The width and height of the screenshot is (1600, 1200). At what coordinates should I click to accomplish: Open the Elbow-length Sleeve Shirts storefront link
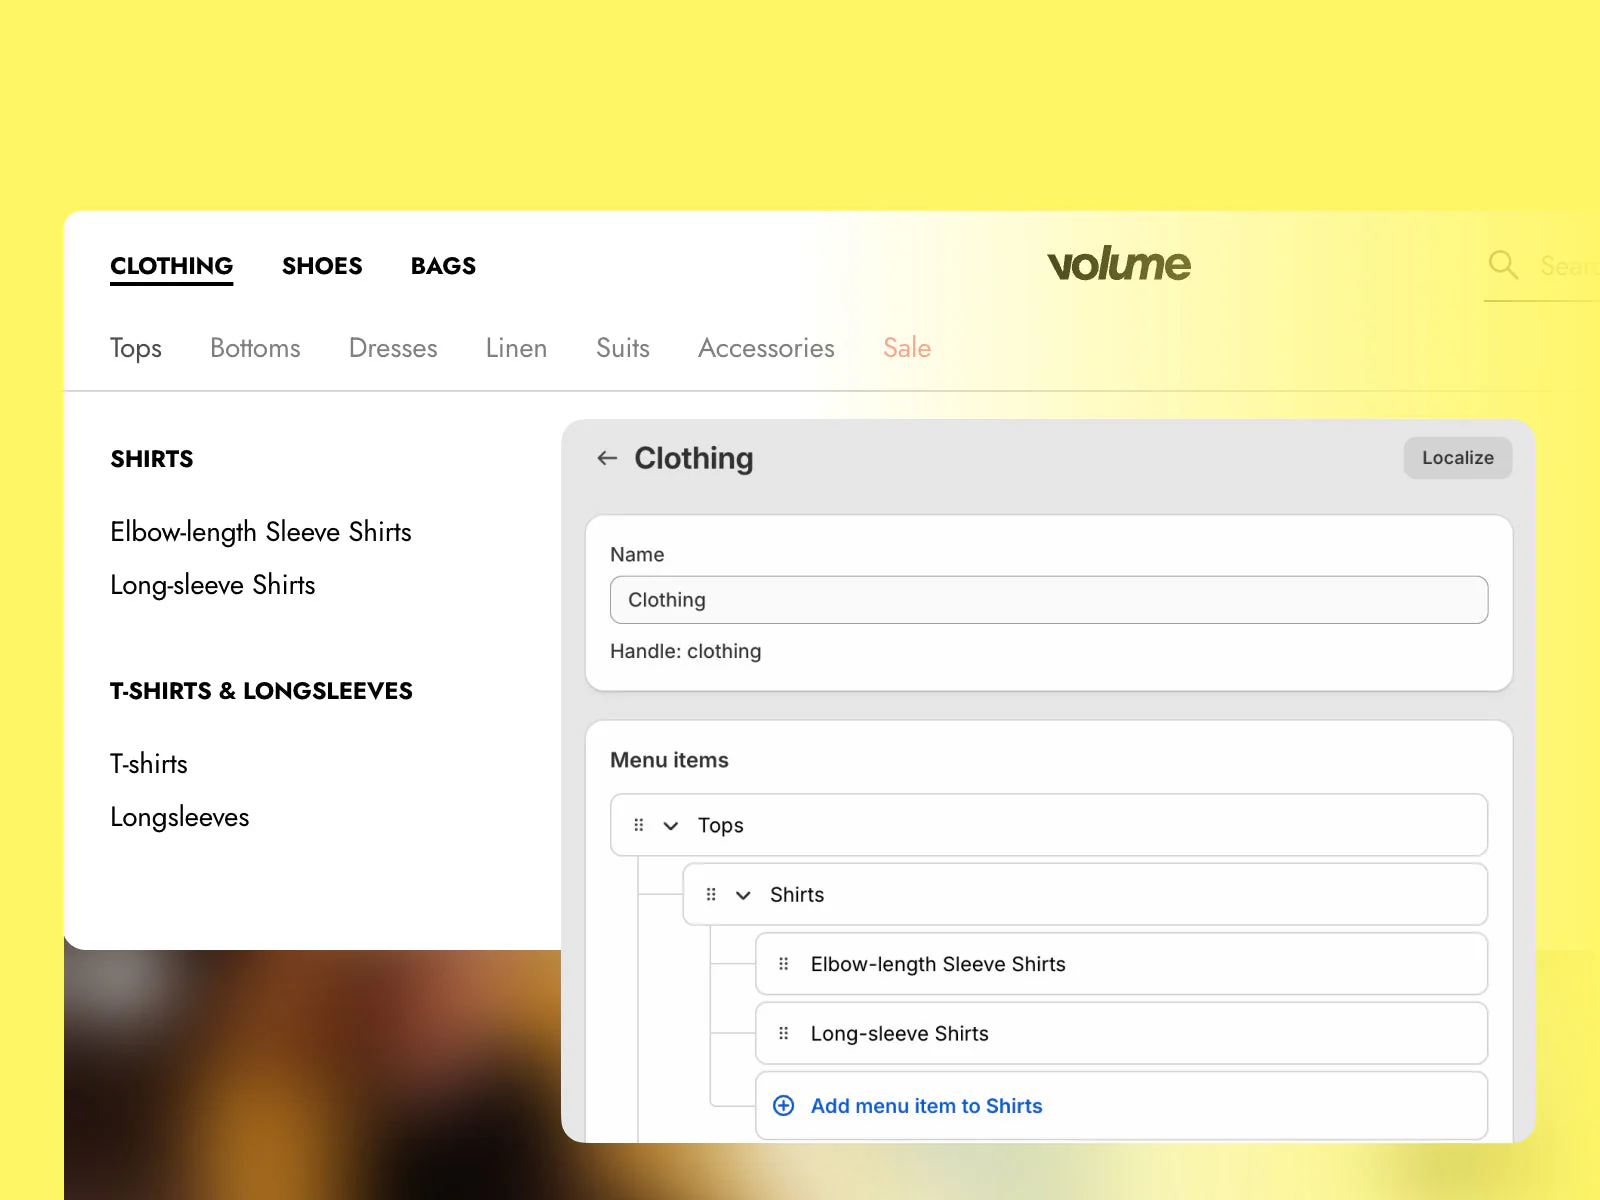[x=261, y=532]
